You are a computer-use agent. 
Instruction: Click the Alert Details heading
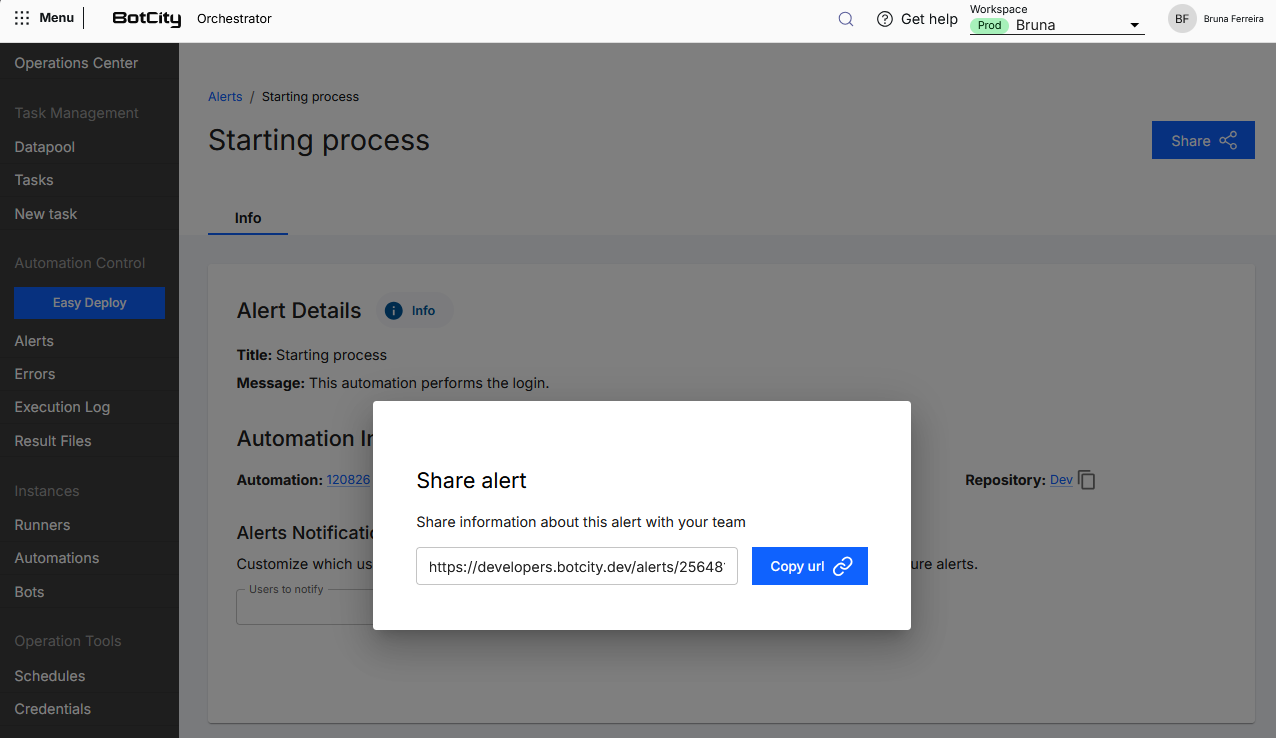tap(299, 311)
